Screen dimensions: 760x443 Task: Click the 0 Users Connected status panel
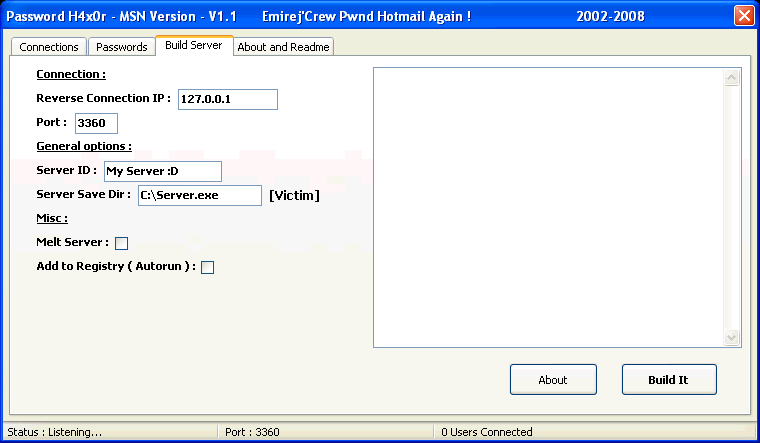[x=590, y=432]
